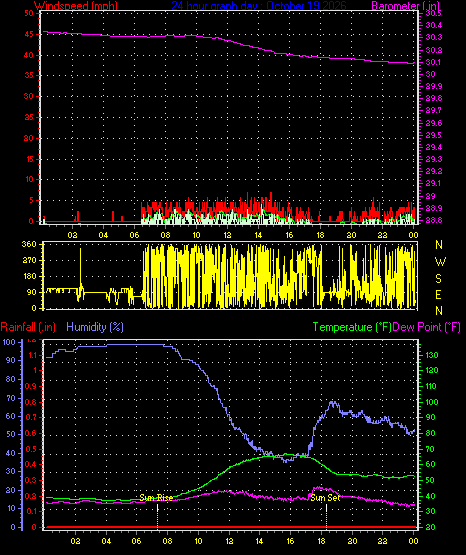Click the "Barometer (.in)" axis title
Viewport: 466px width, 555px height.
(406, 6)
